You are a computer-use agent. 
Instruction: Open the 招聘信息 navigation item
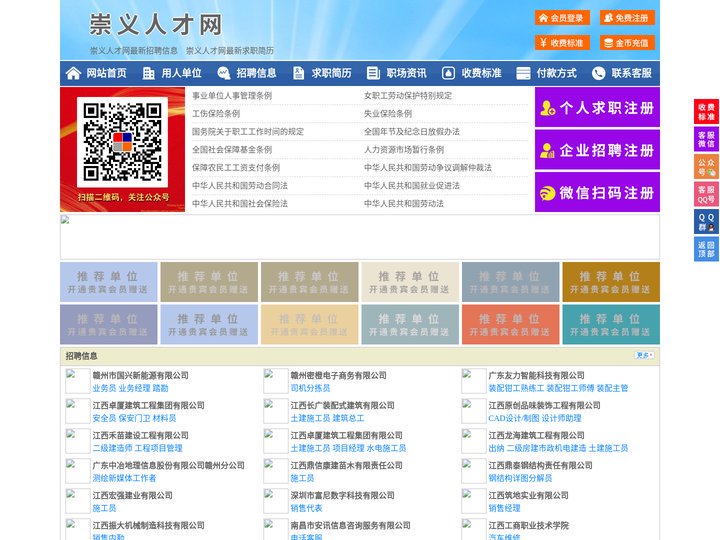(x=256, y=73)
